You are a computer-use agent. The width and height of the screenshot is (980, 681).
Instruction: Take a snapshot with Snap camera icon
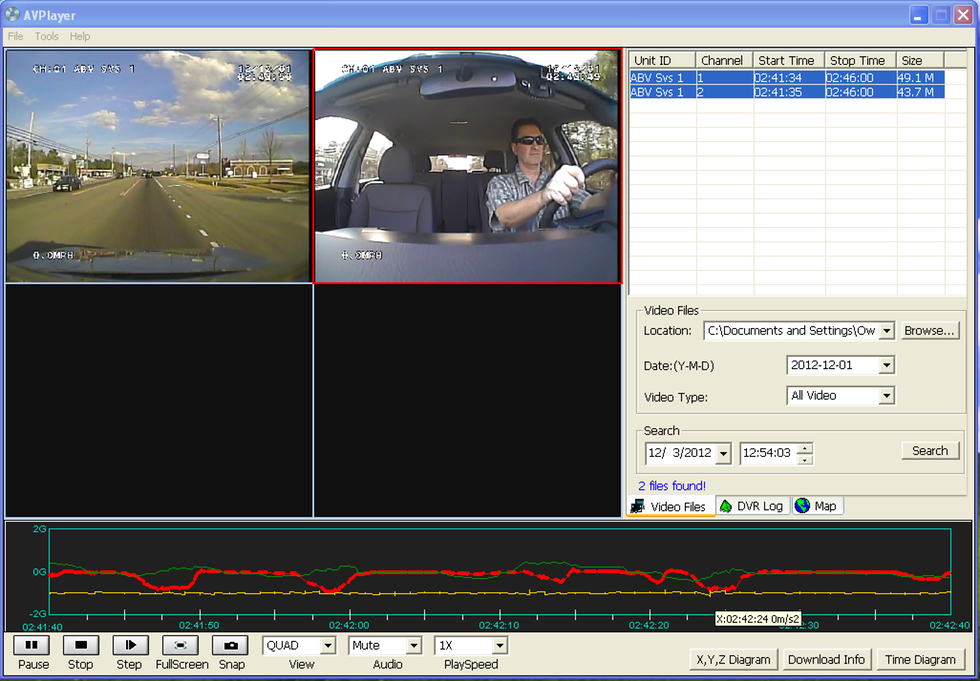pos(231,646)
